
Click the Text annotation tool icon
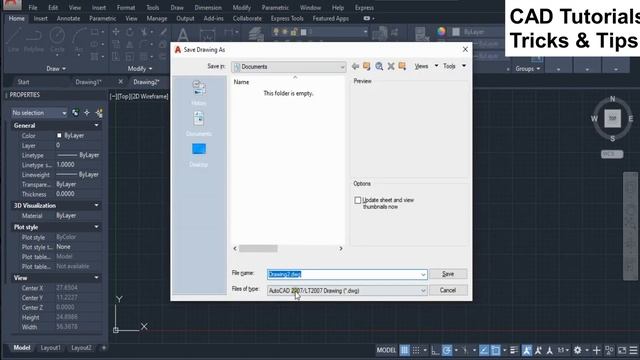coord(183,35)
